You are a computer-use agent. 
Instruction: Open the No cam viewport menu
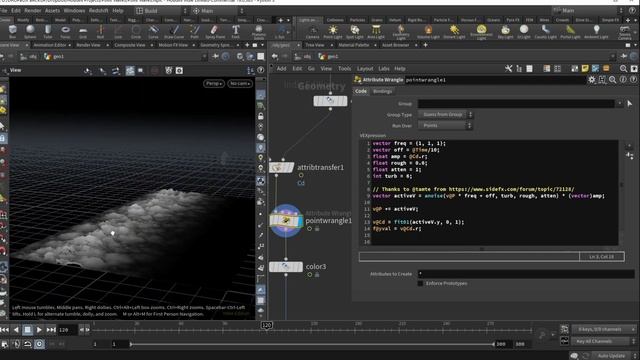coord(240,83)
